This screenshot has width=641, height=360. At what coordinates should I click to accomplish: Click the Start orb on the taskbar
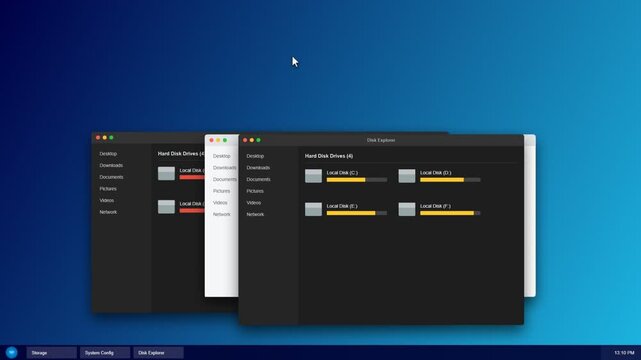[11, 352]
